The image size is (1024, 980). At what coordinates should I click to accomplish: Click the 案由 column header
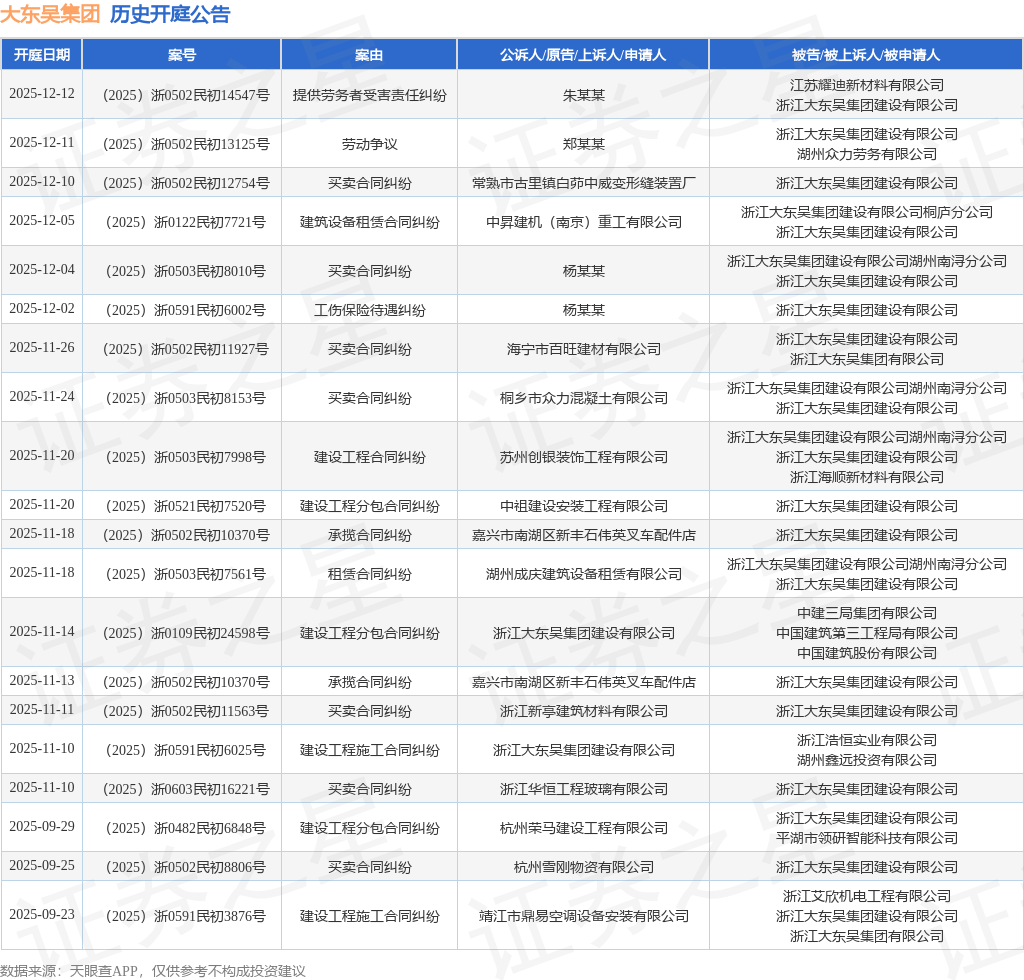coord(369,55)
